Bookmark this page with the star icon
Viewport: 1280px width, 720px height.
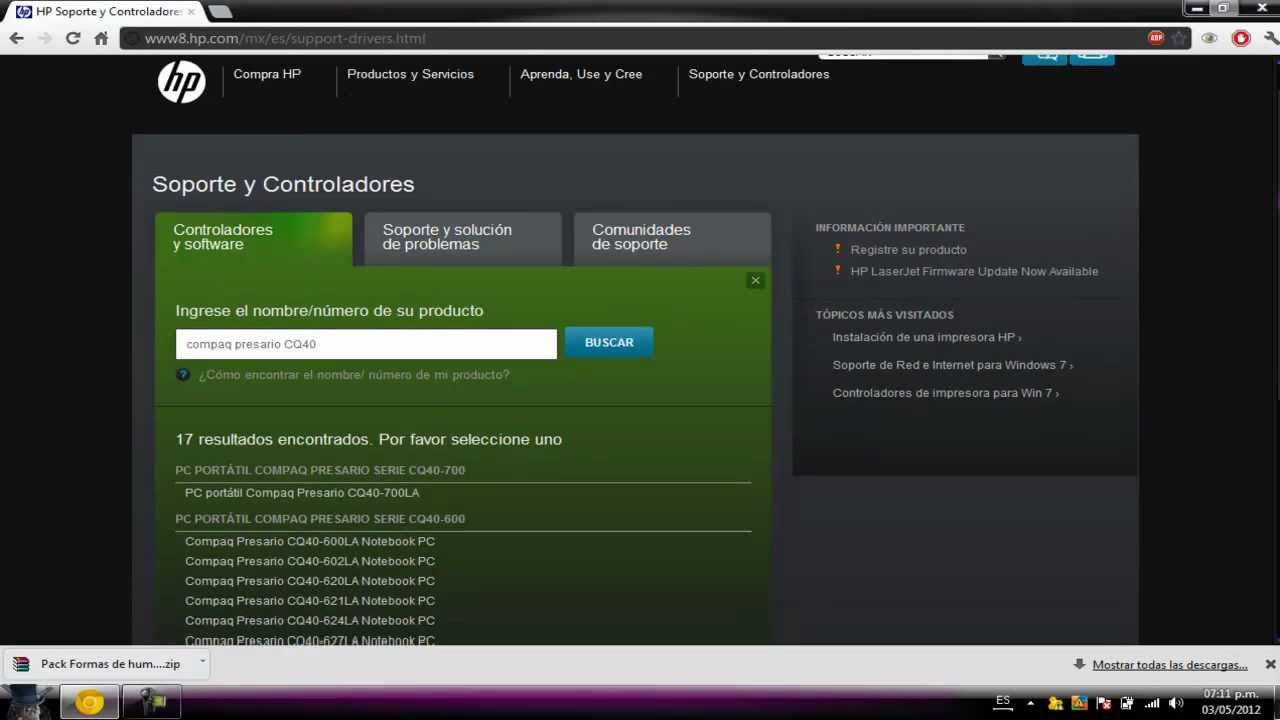1179,38
